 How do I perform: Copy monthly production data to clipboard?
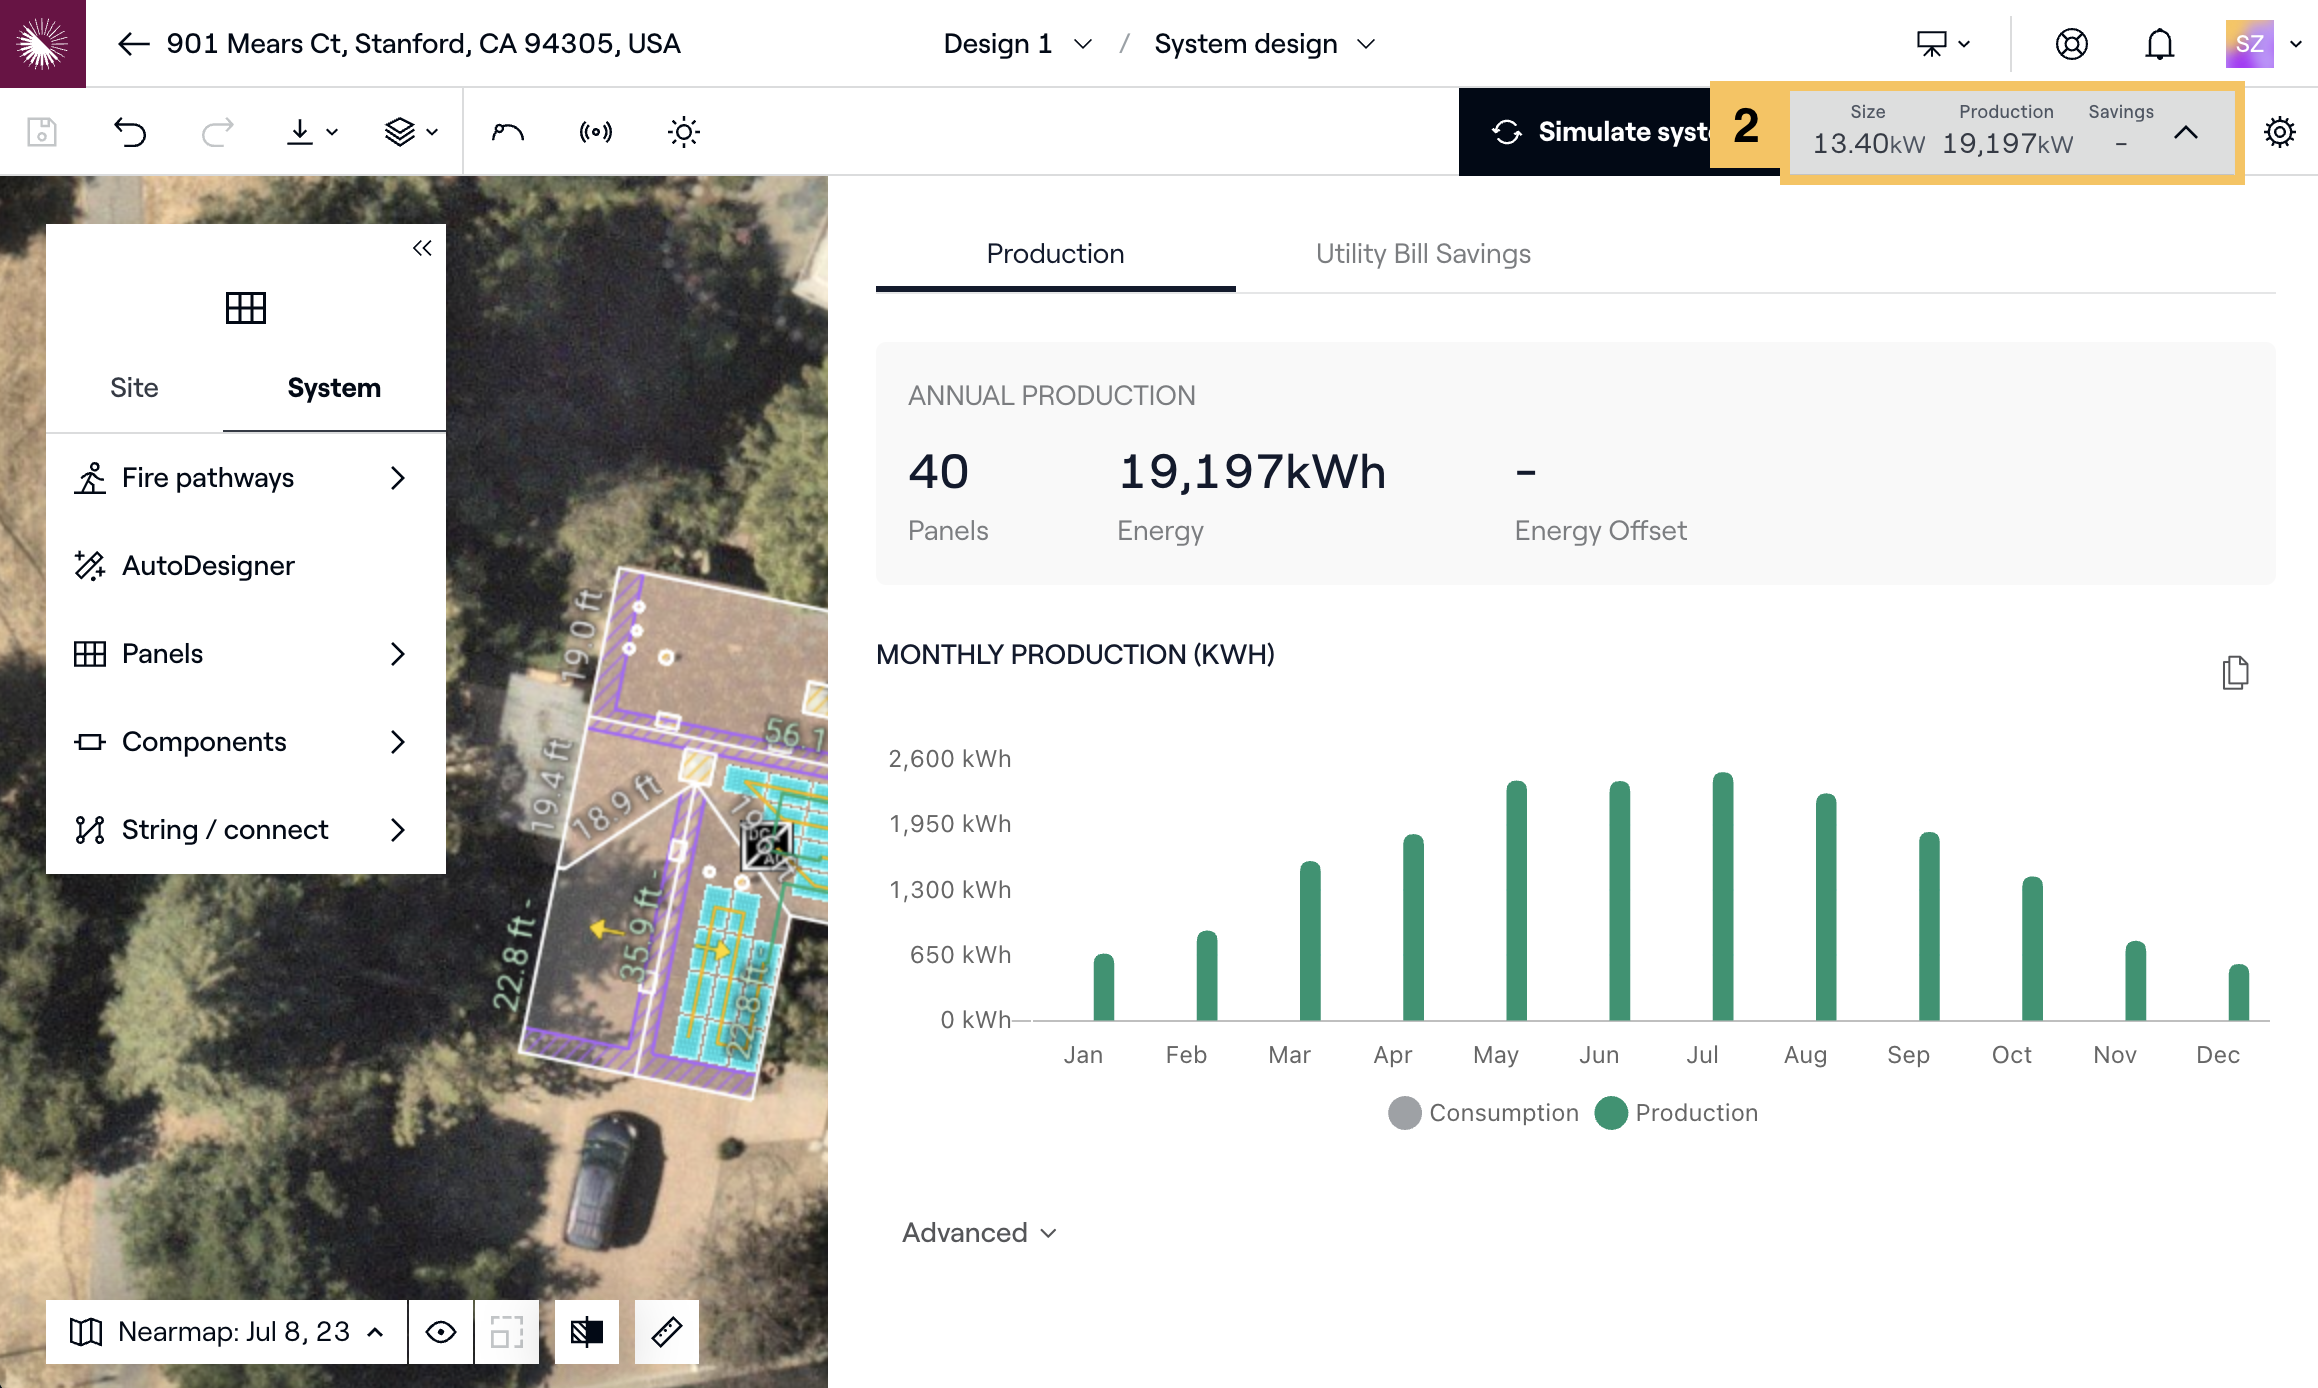pos(2235,673)
